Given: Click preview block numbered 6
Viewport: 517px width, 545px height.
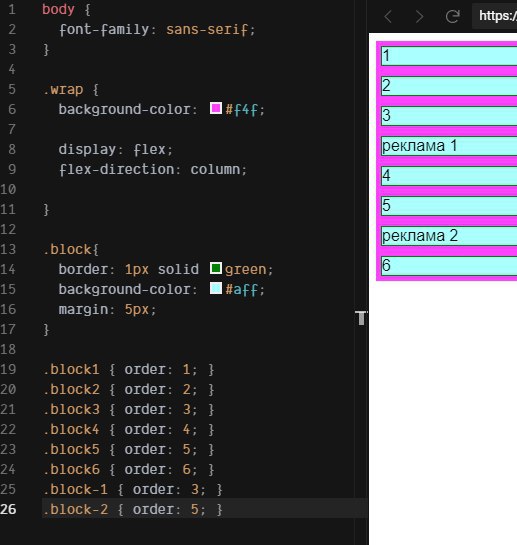Looking at the screenshot, I should click(449, 266).
